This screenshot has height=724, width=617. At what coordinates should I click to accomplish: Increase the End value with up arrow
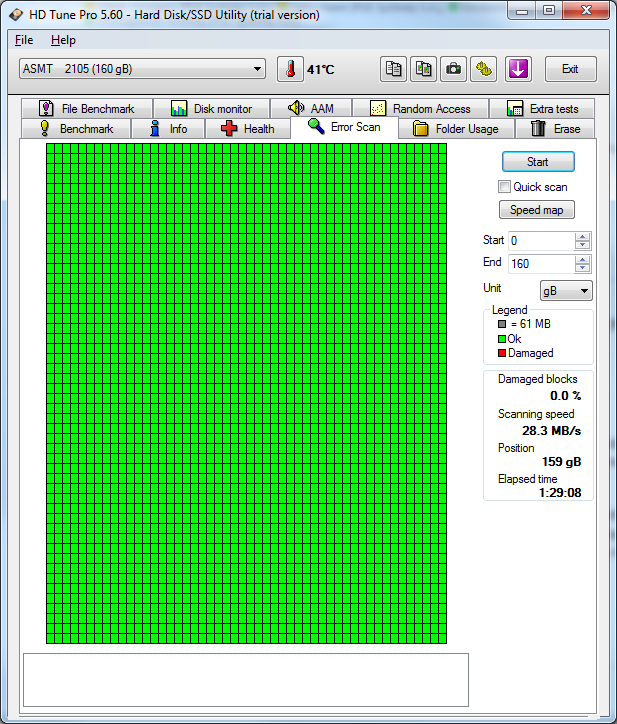click(x=582, y=260)
